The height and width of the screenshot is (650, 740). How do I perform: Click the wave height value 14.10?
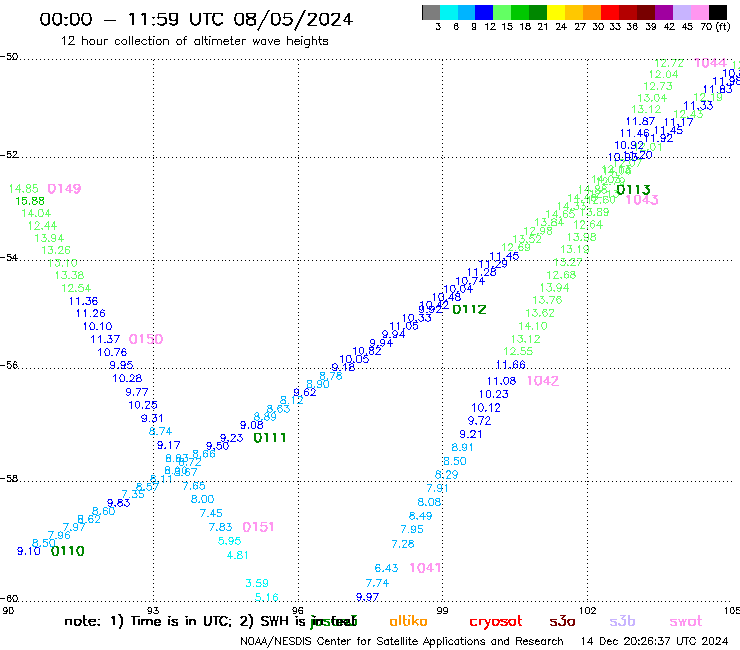(x=533, y=326)
